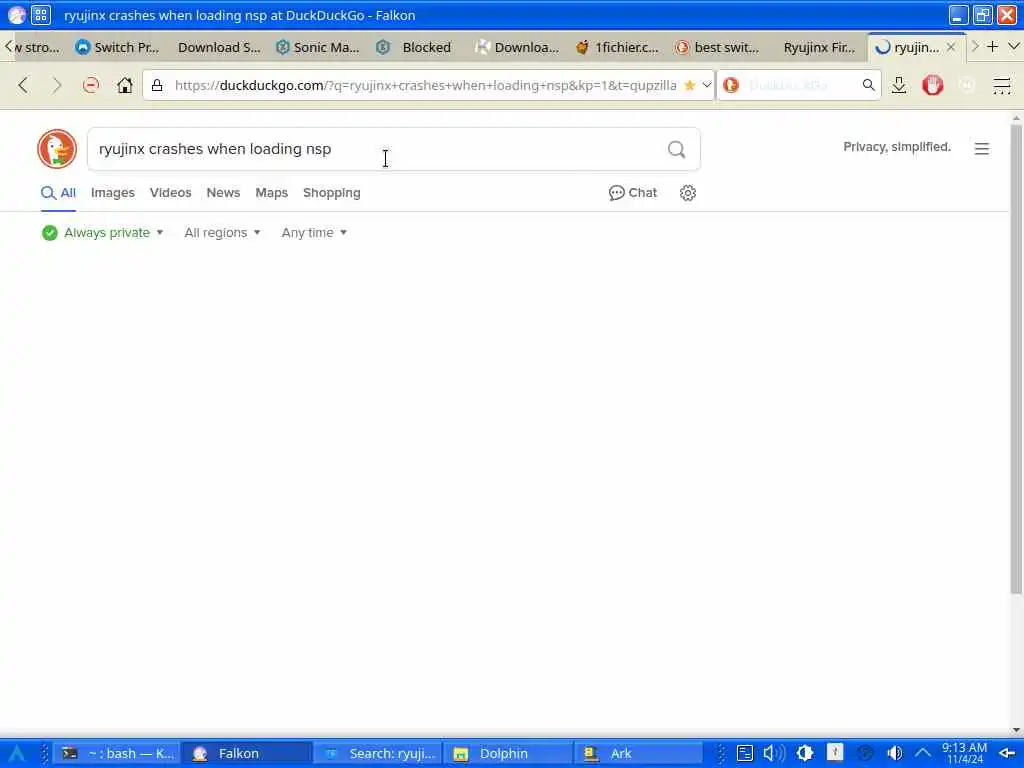Open DuckDuckGo page hamburger menu
Screen dimensions: 1024x768
[982, 149]
